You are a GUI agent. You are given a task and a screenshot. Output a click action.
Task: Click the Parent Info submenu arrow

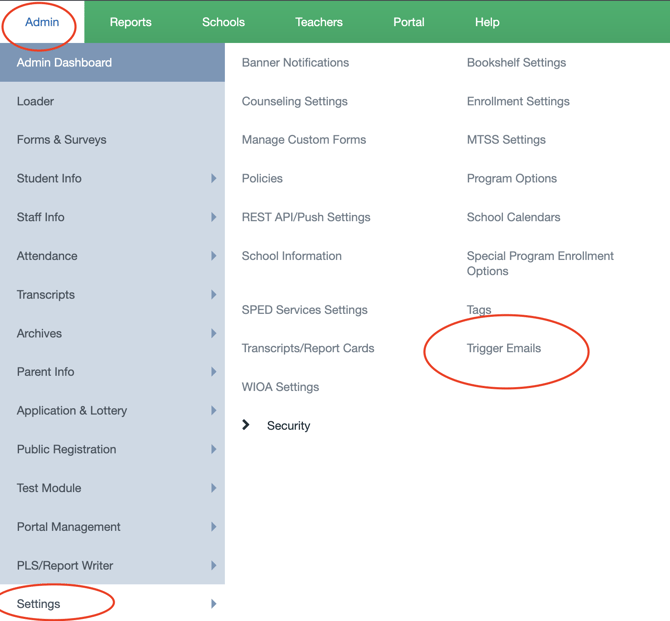click(x=213, y=372)
